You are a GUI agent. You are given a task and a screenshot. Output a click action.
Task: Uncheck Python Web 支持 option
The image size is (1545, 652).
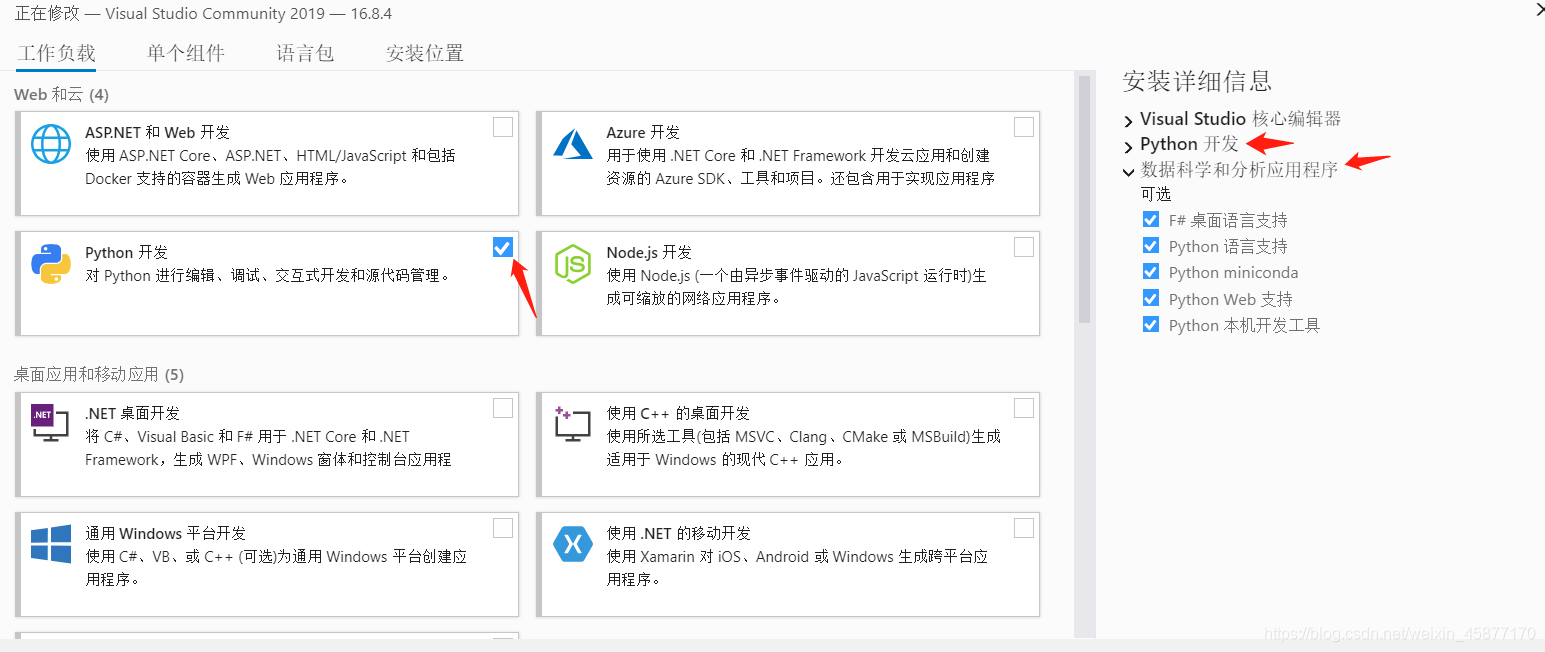pos(1151,298)
